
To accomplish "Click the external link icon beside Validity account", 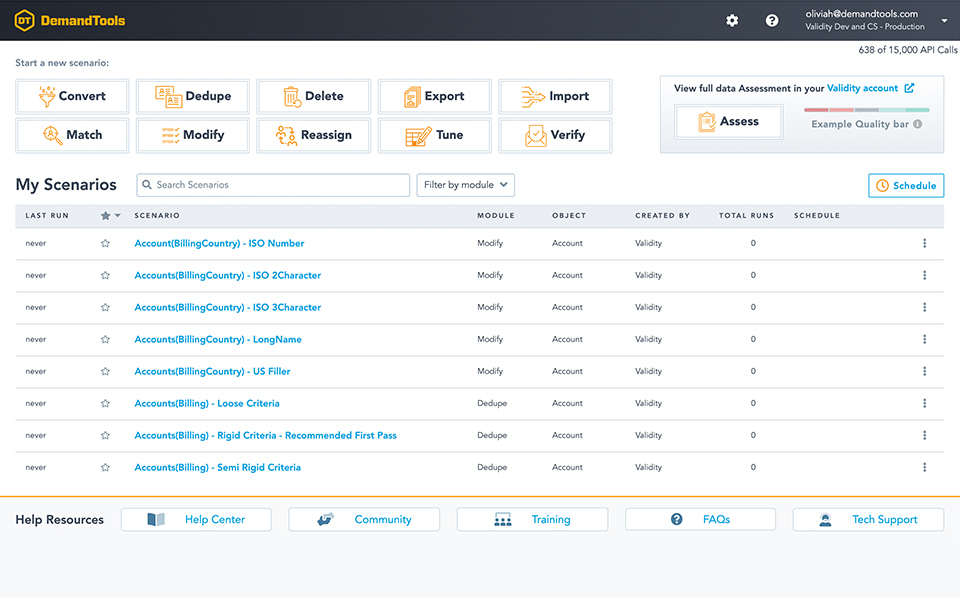I will [x=909, y=88].
